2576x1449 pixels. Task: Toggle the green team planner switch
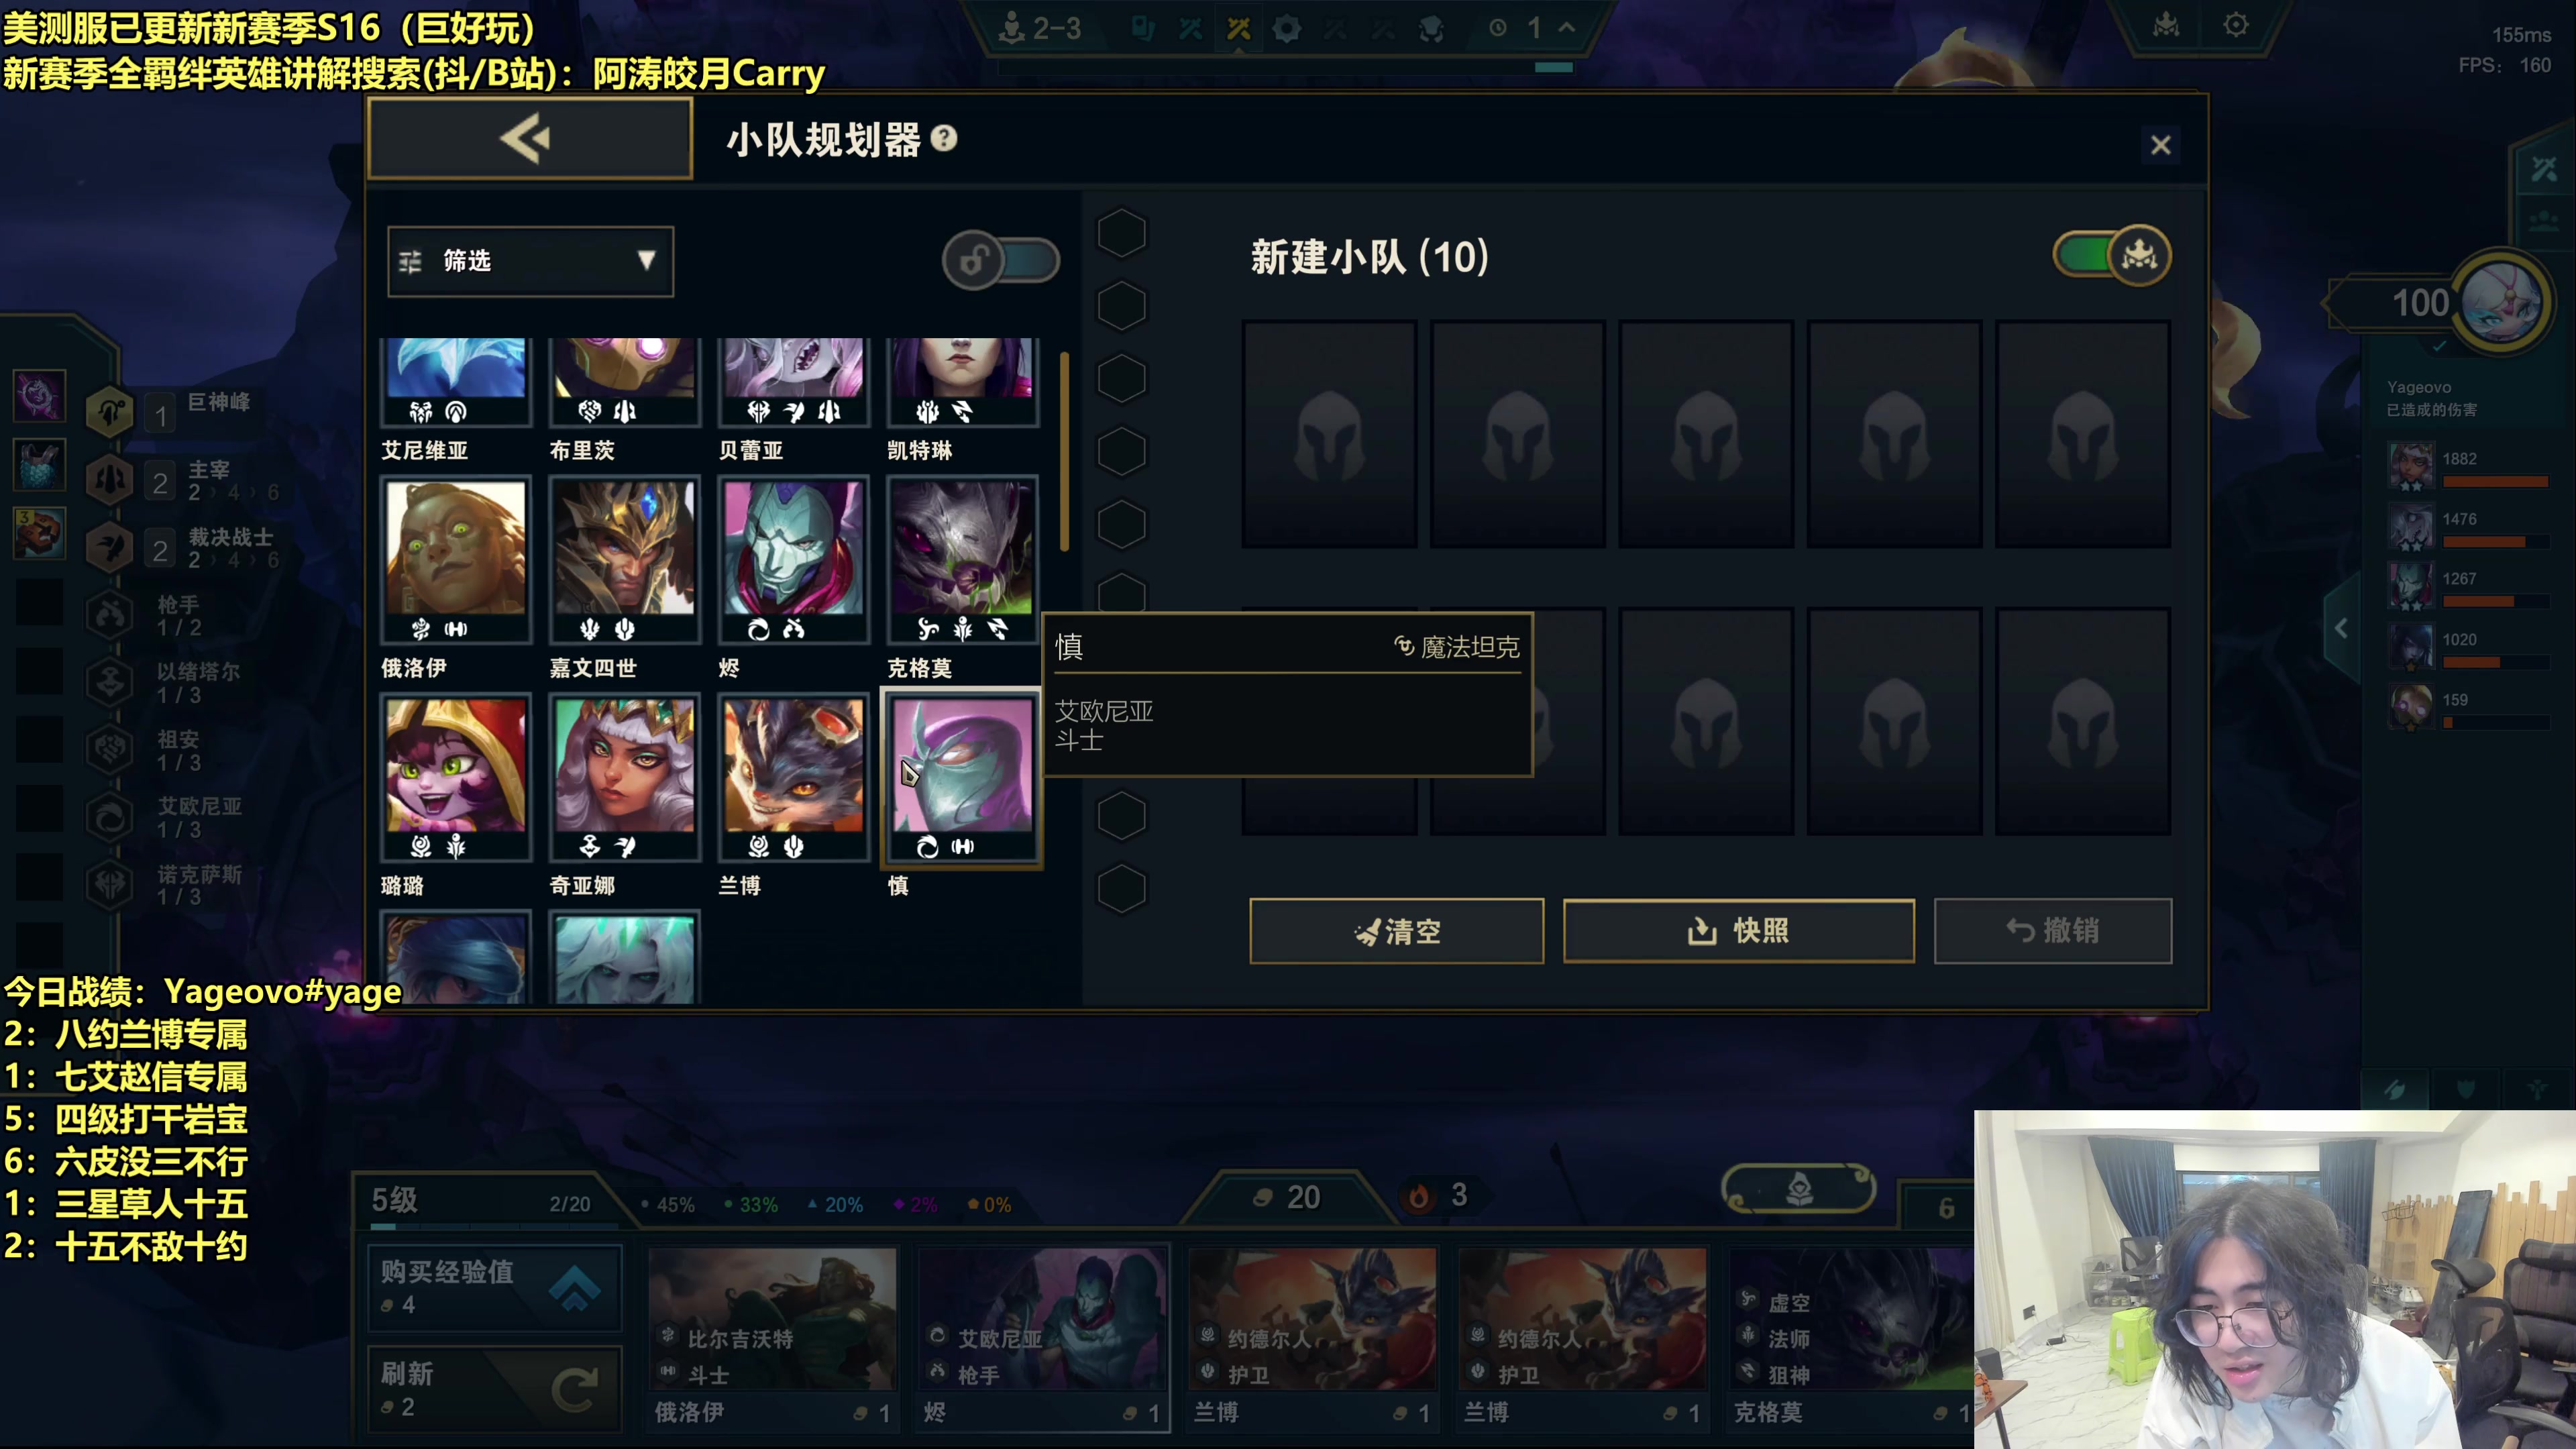(2111, 255)
